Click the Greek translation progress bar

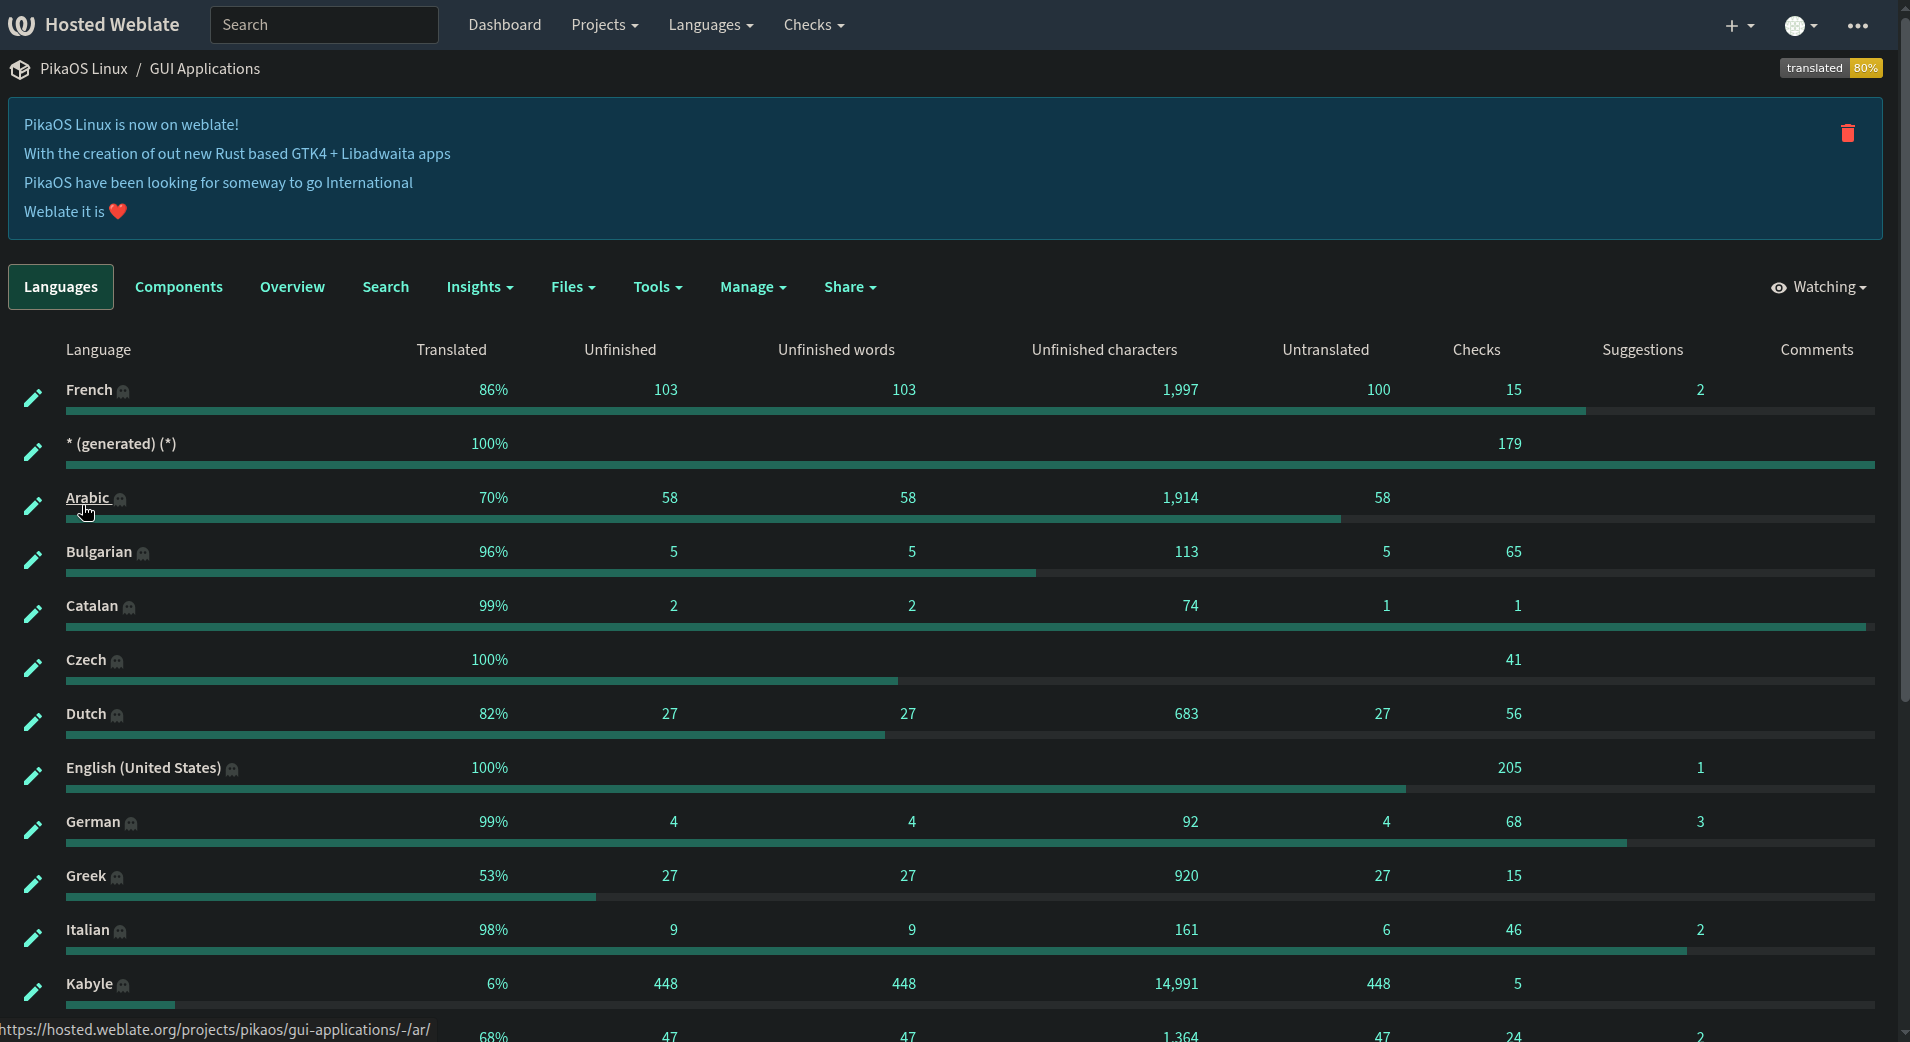[x=970, y=897]
